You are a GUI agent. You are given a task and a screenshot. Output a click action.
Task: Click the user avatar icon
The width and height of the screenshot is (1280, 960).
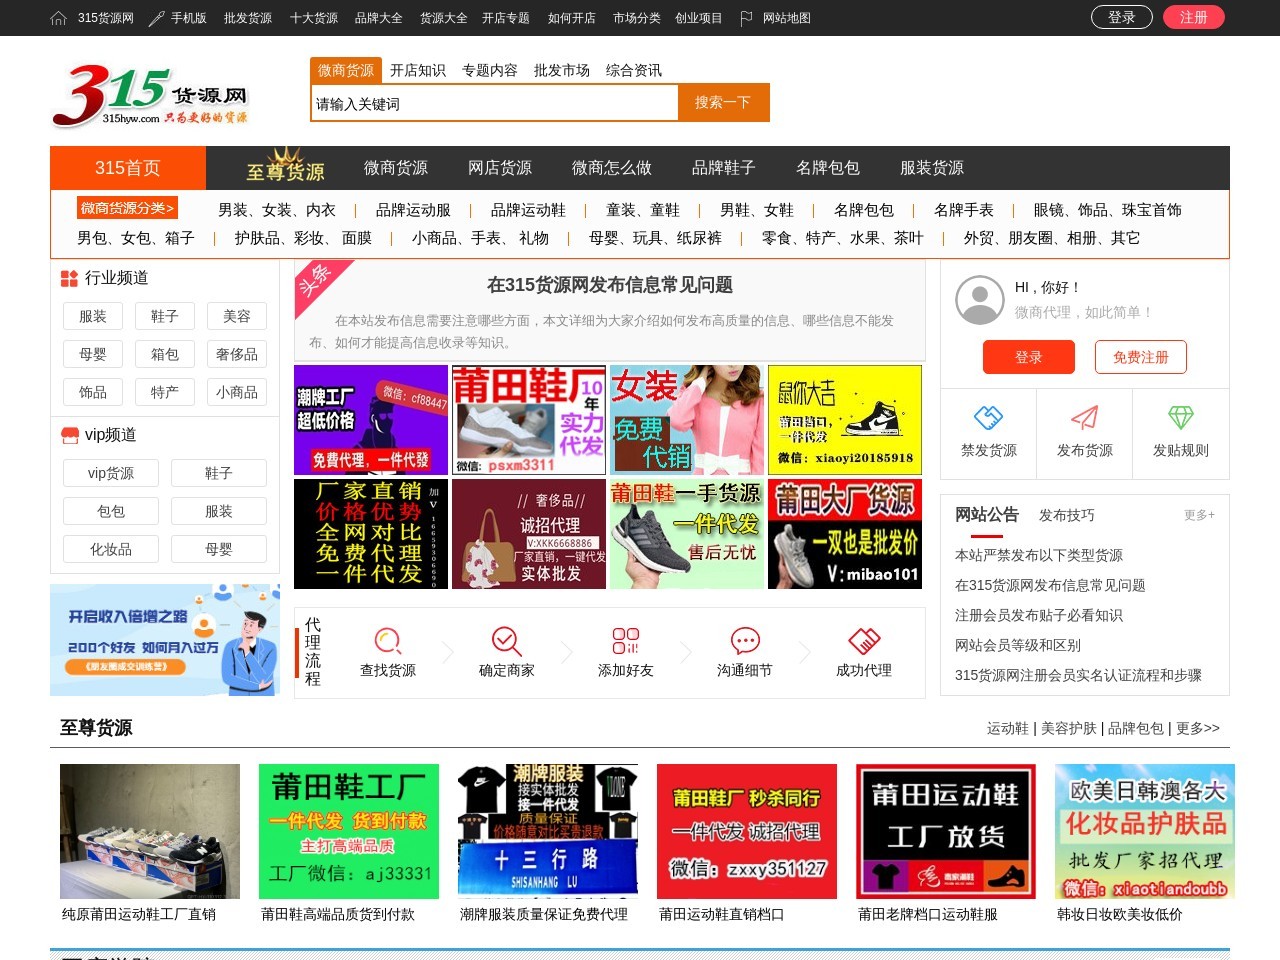[980, 300]
